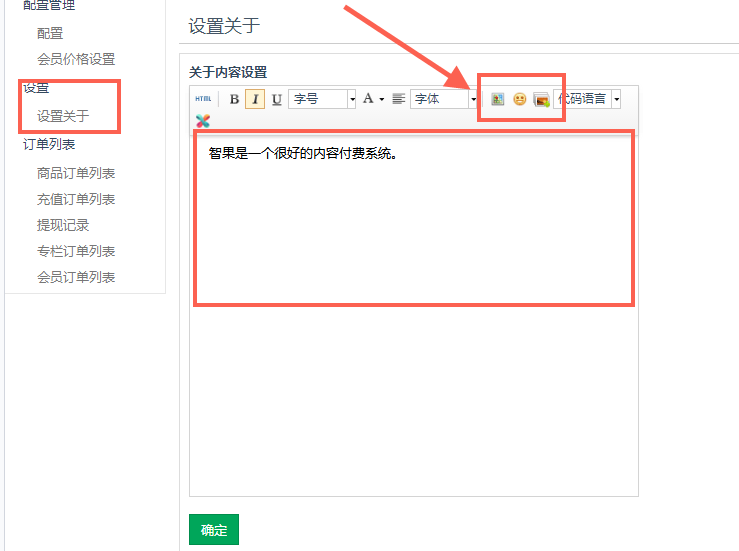Click the 关于内容设置 label
This screenshot has height=551, width=739.
(x=228, y=72)
